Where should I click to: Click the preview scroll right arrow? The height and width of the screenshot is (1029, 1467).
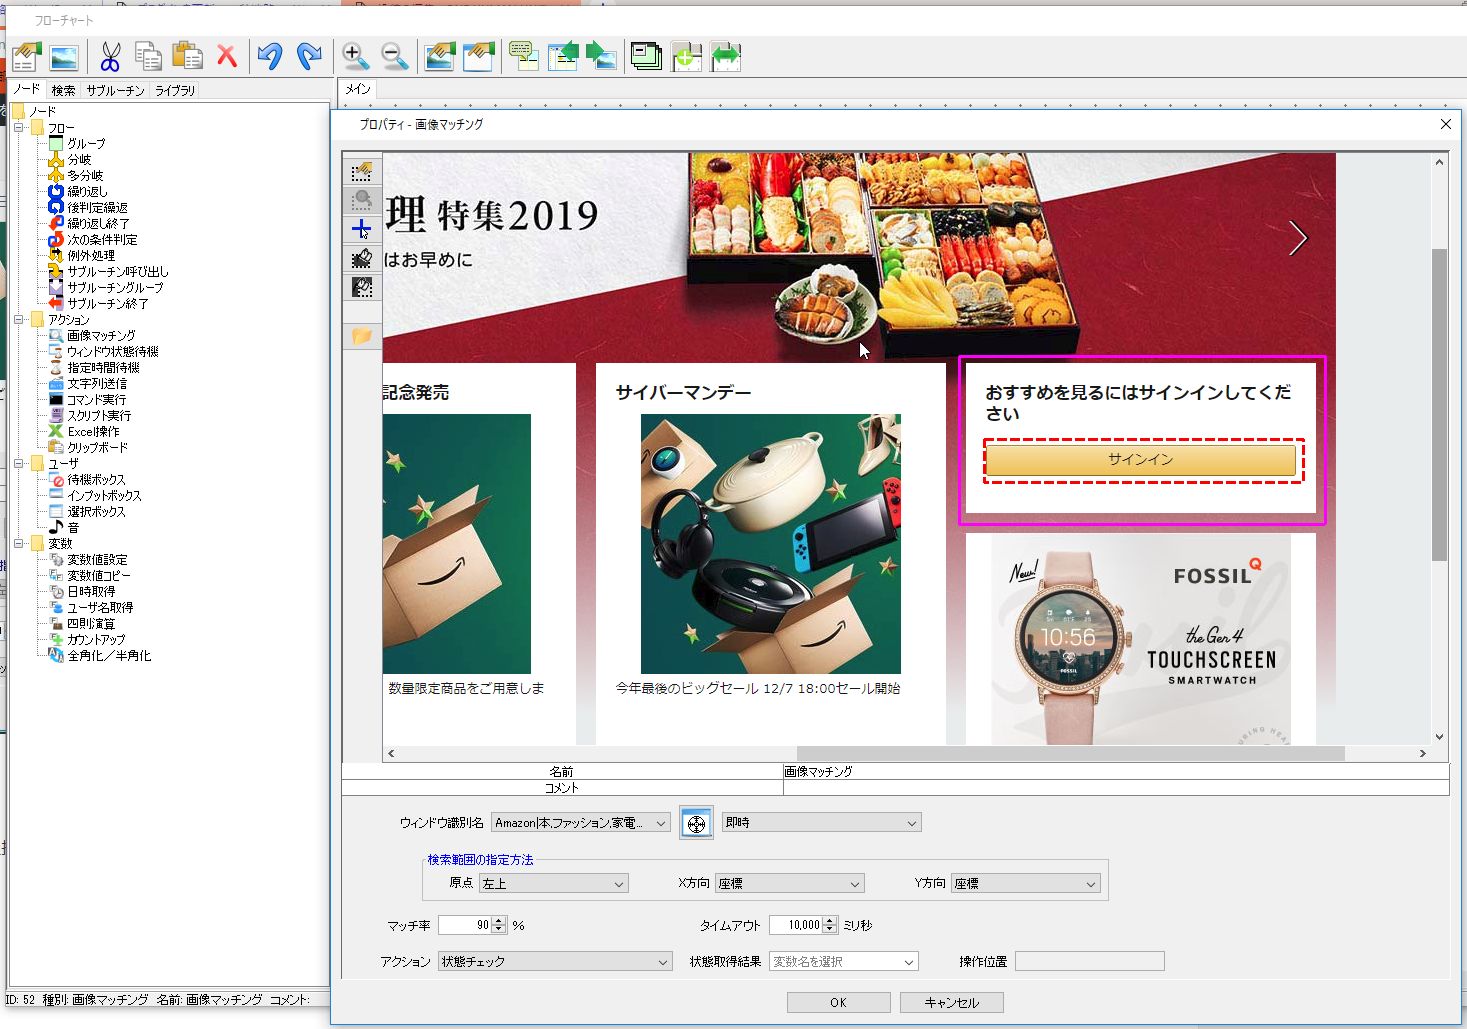click(1423, 754)
